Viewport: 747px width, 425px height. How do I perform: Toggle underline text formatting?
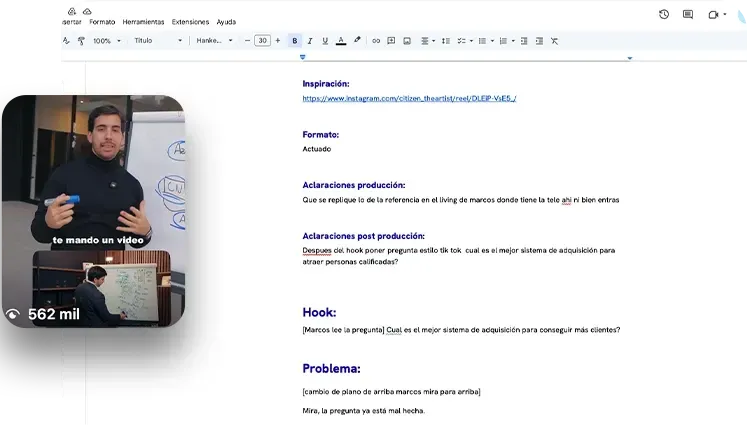click(x=325, y=41)
